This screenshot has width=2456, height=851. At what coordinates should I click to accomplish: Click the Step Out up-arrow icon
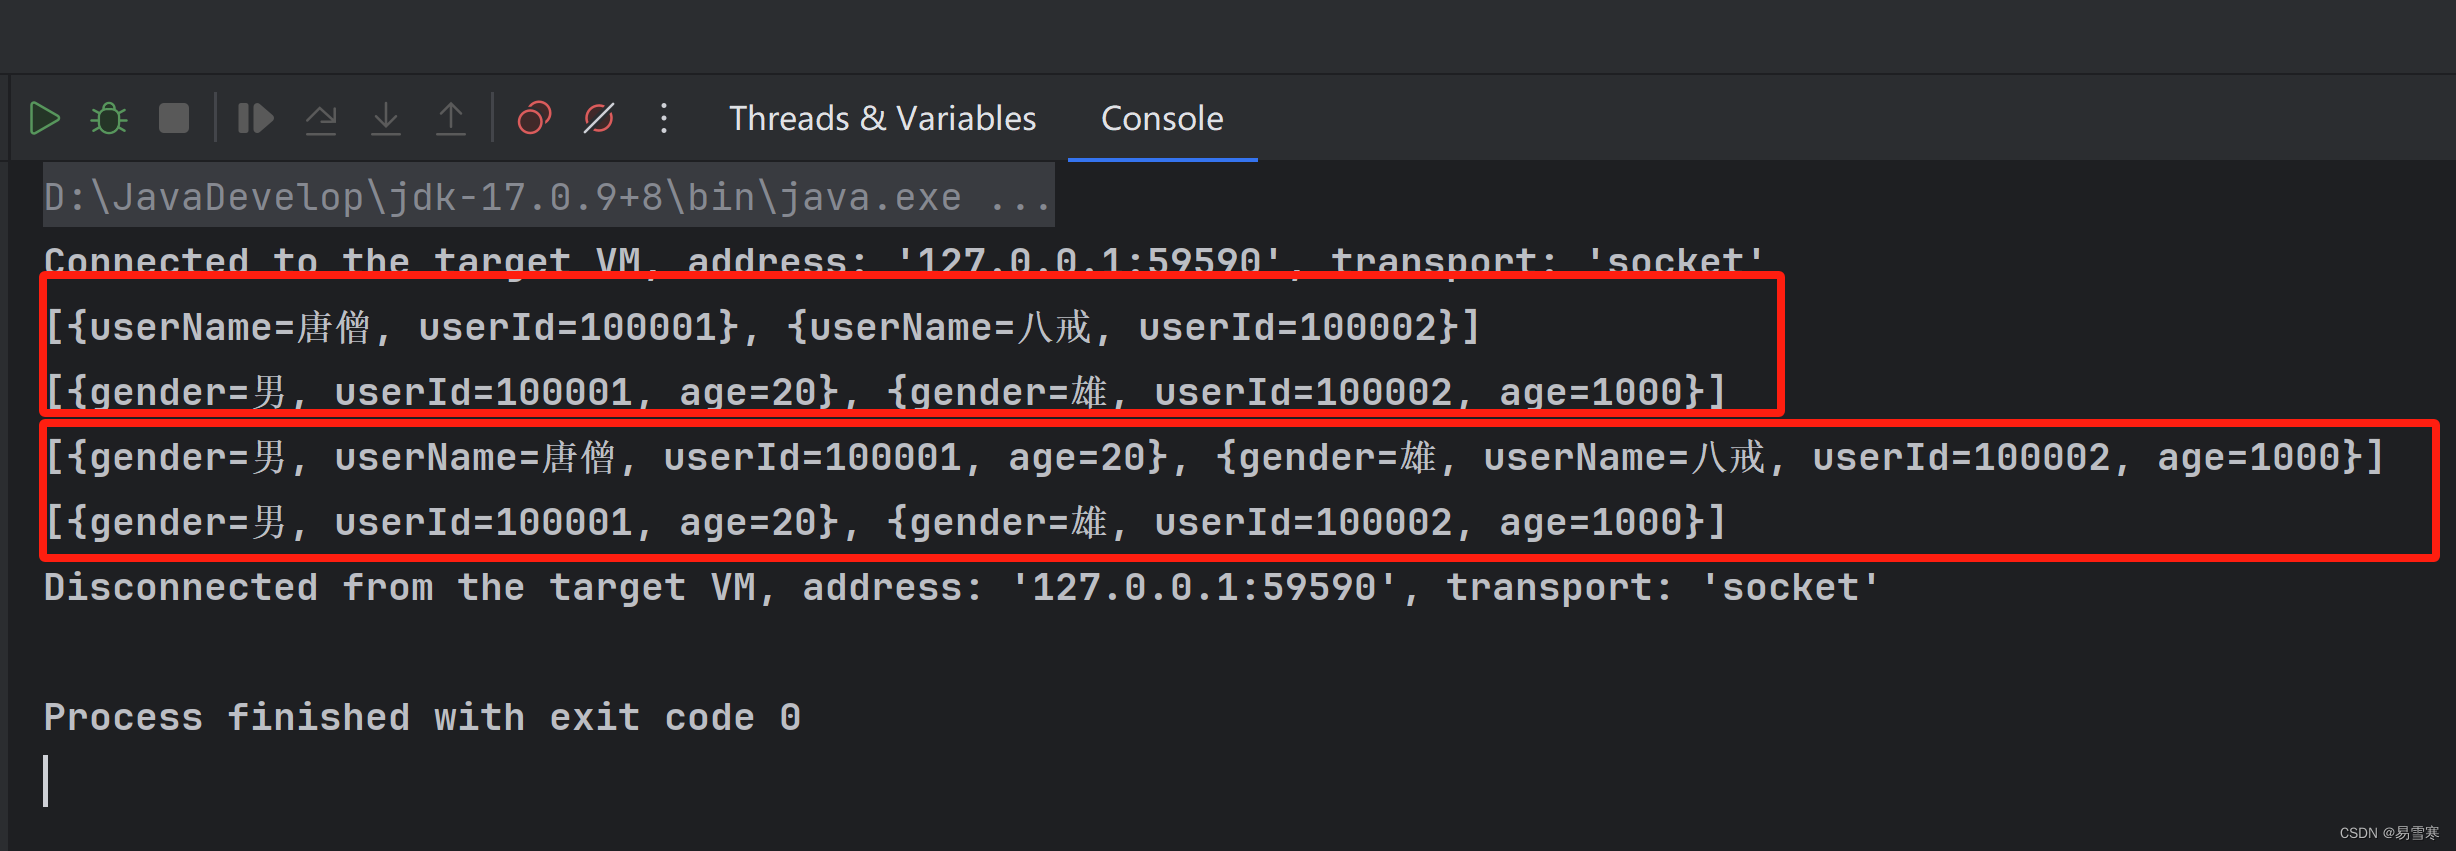[451, 119]
